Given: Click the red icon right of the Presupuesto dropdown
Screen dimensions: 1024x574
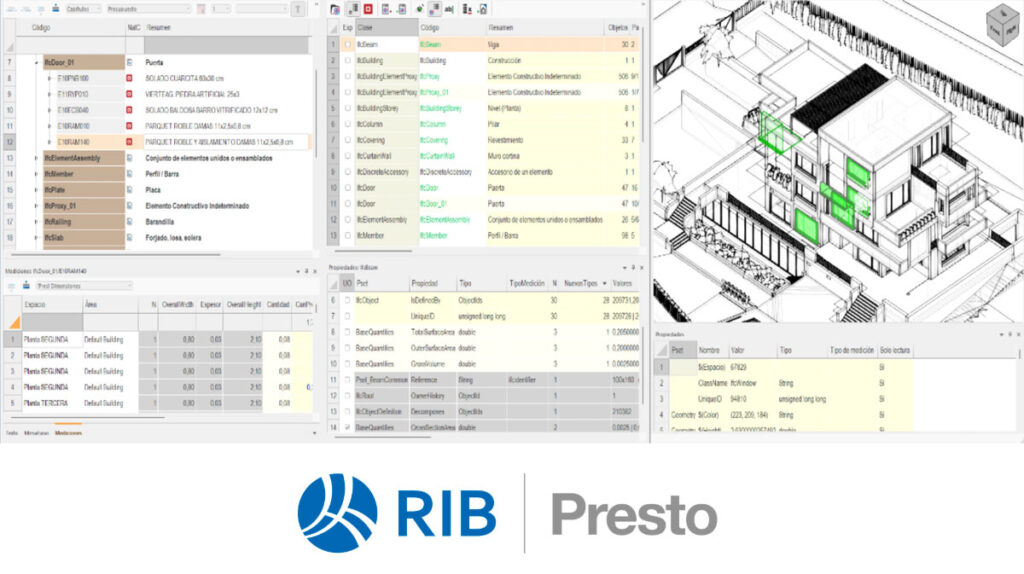Looking at the screenshot, I should tap(200, 9).
